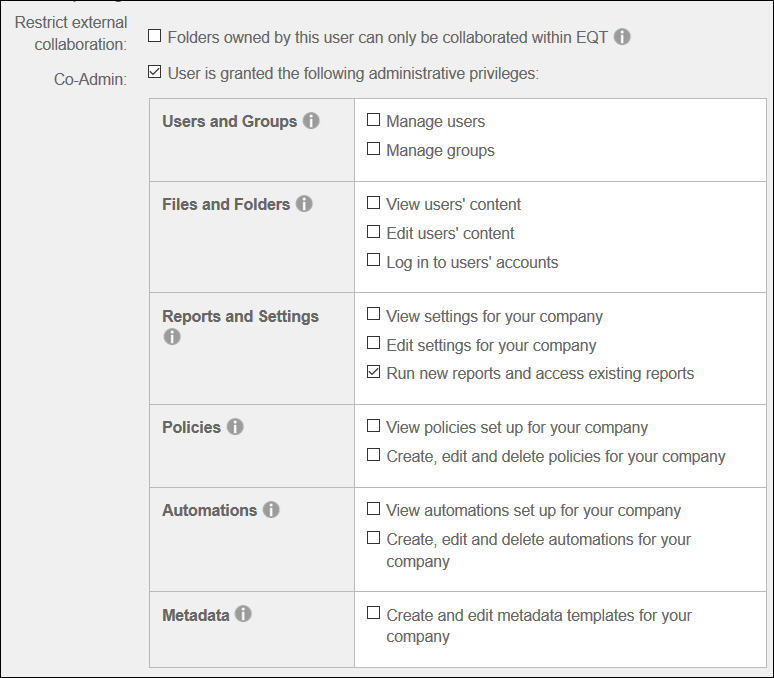Click the Automations info icon
This screenshot has height=678, width=774.
pyautogui.click(x=271, y=510)
